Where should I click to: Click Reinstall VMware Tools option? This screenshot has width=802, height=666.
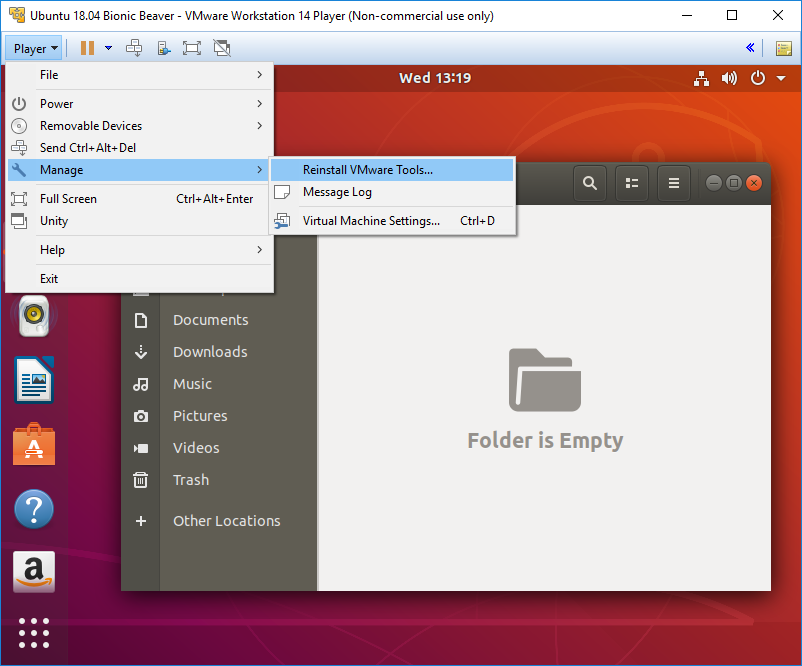[x=392, y=170]
